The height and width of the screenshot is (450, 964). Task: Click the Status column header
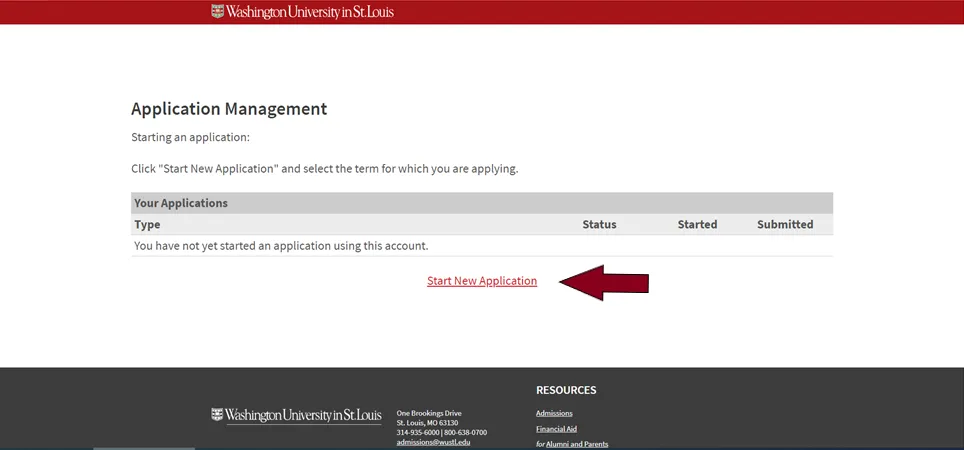[x=599, y=225]
